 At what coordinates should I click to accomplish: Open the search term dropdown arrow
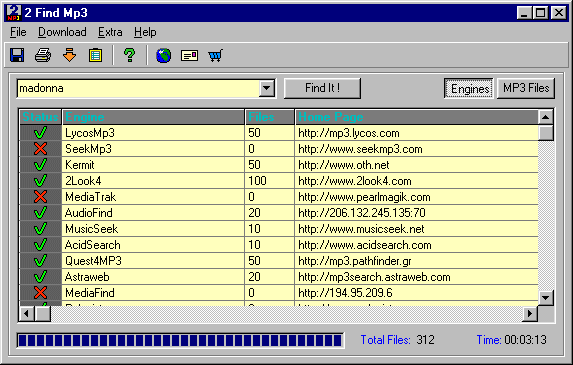(267, 88)
